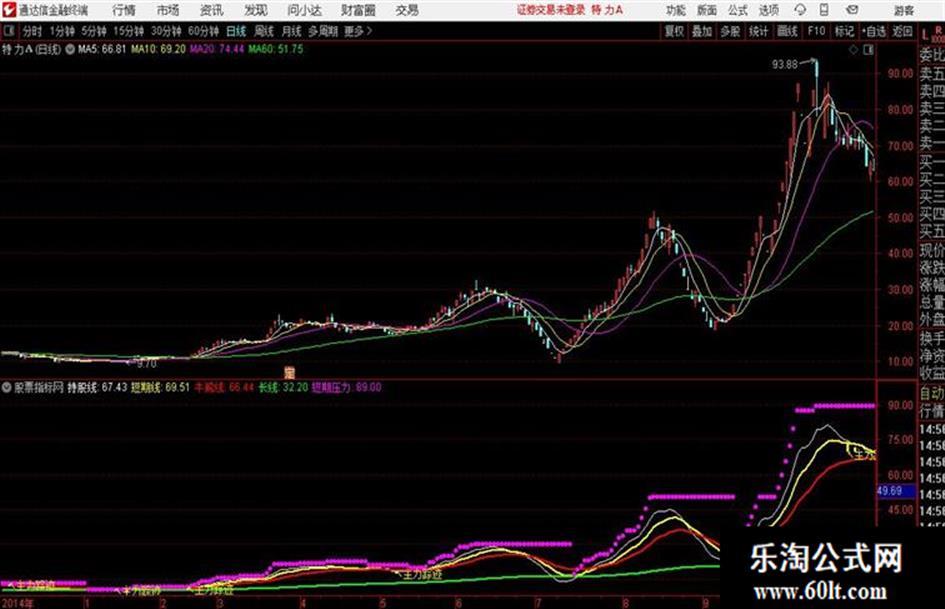Click the 长线: 32.20 indicator value
945x609 pixels.
(283, 387)
